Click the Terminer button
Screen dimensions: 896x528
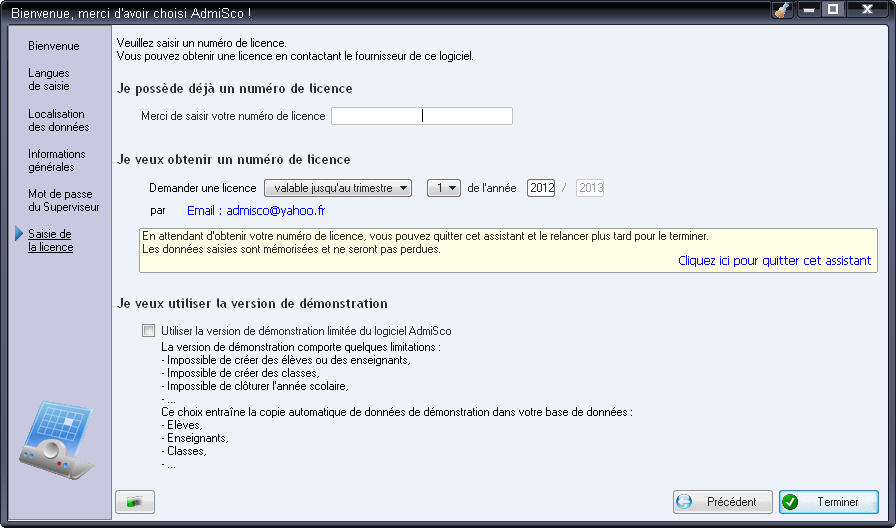click(829, 502)
